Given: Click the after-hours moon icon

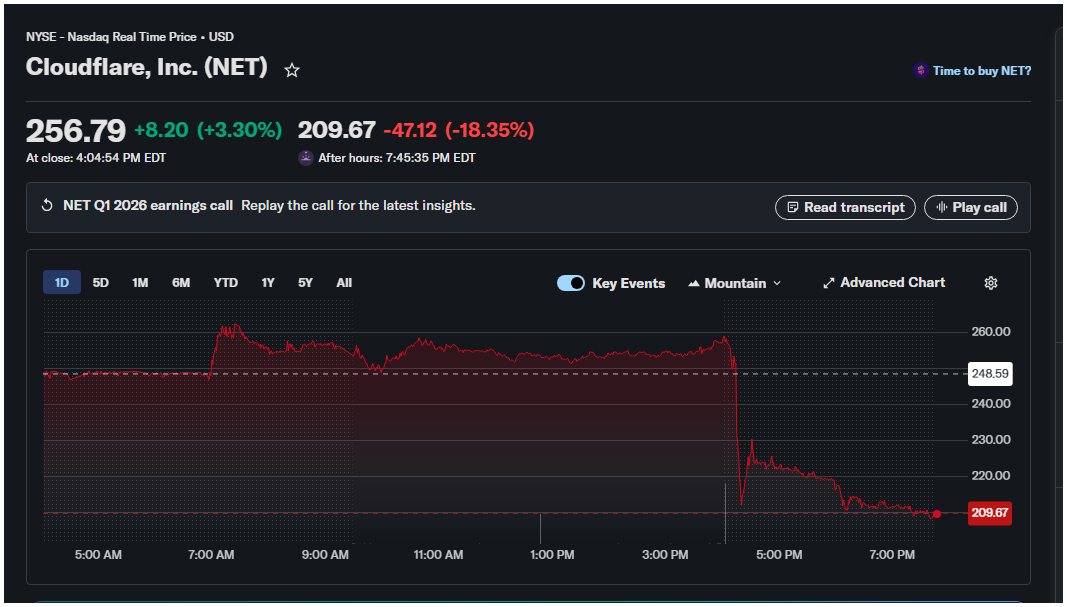Looking at the screenshot, I should (x=306, y=158).
